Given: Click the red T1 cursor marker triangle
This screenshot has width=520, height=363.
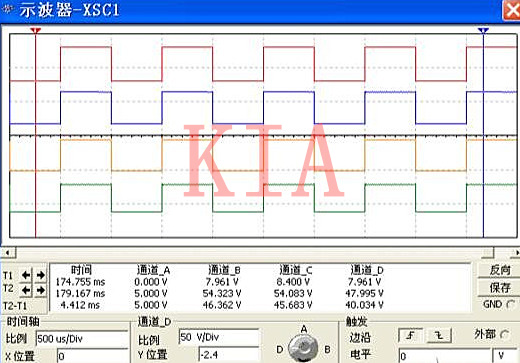Looking at the screenshot, I should (x=35, y=31).
